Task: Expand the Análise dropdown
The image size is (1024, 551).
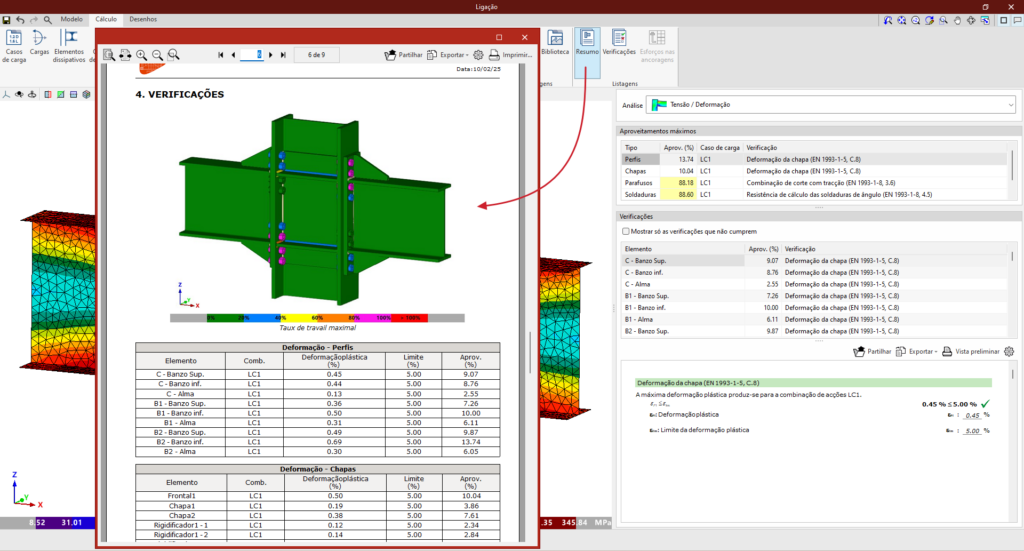Action: (1010, 104)
